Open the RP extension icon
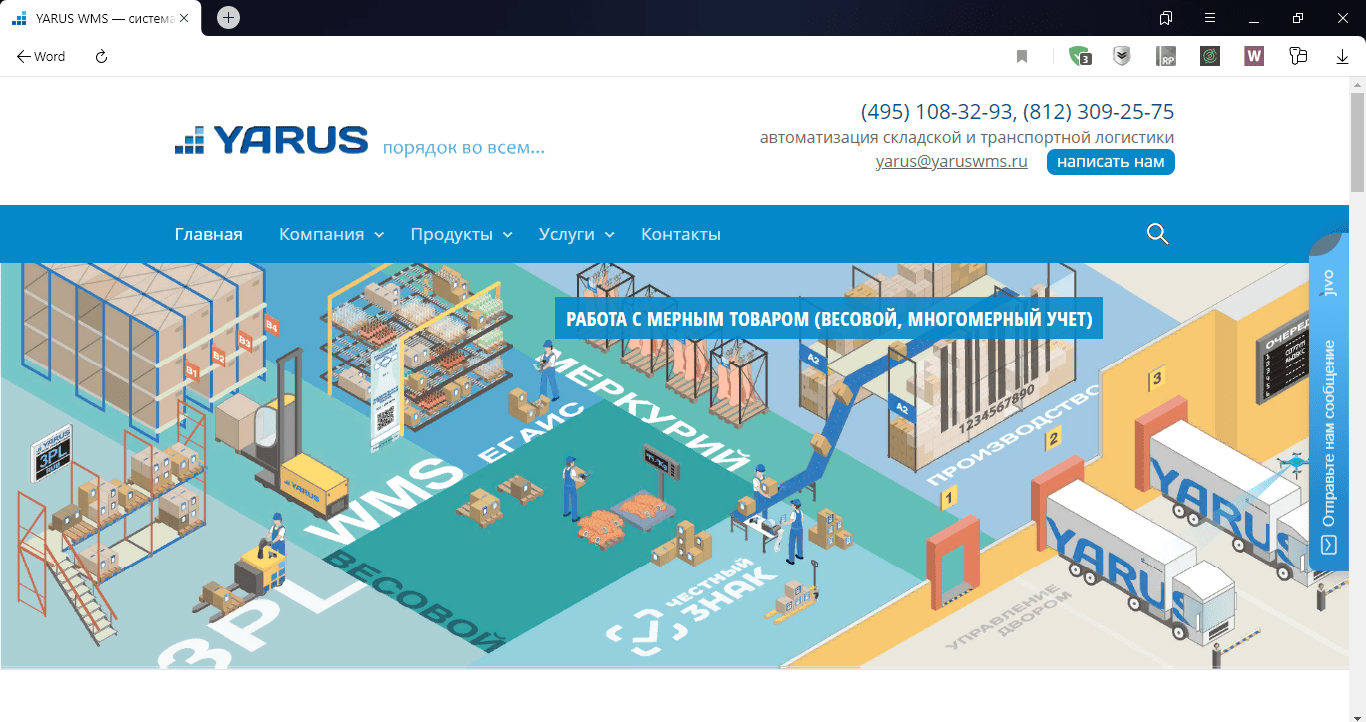 pyautogui.click(x=1166, y=57)
